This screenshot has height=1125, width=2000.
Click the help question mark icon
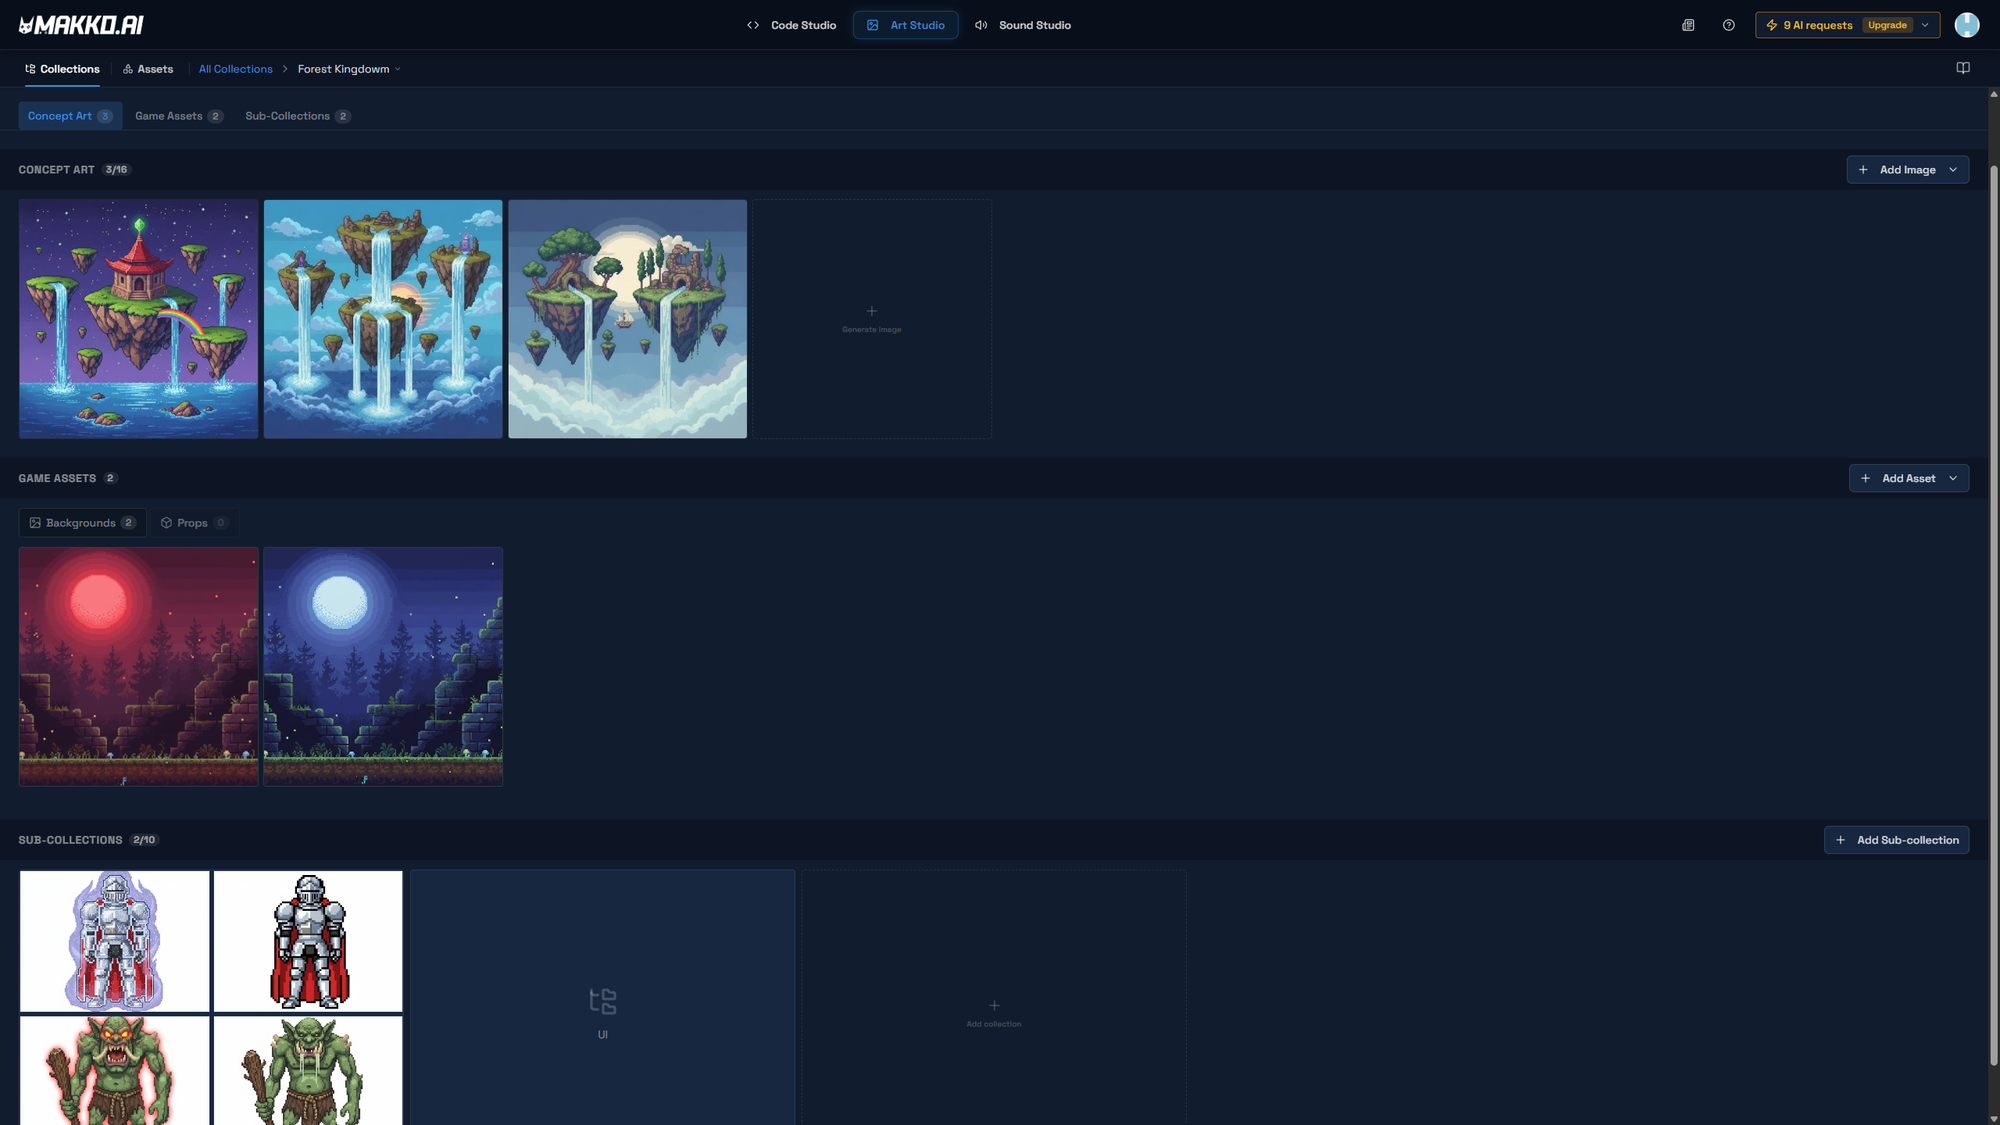[1728, 25]
